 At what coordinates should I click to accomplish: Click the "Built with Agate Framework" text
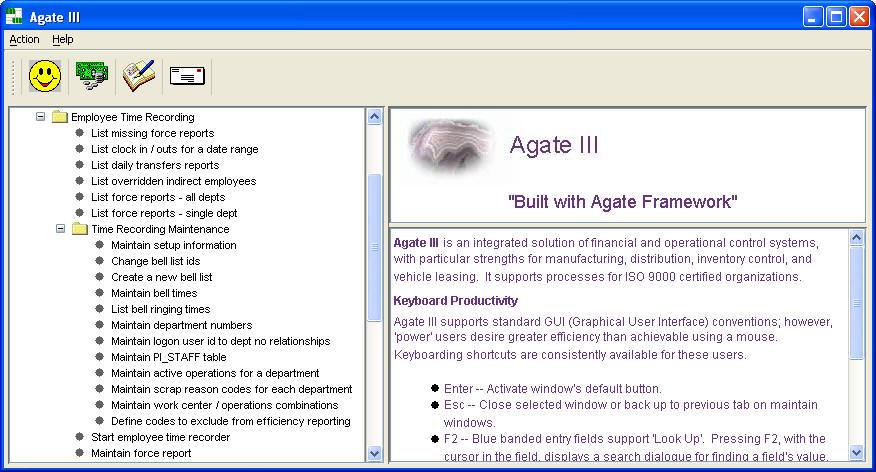(x=622, y=202)
